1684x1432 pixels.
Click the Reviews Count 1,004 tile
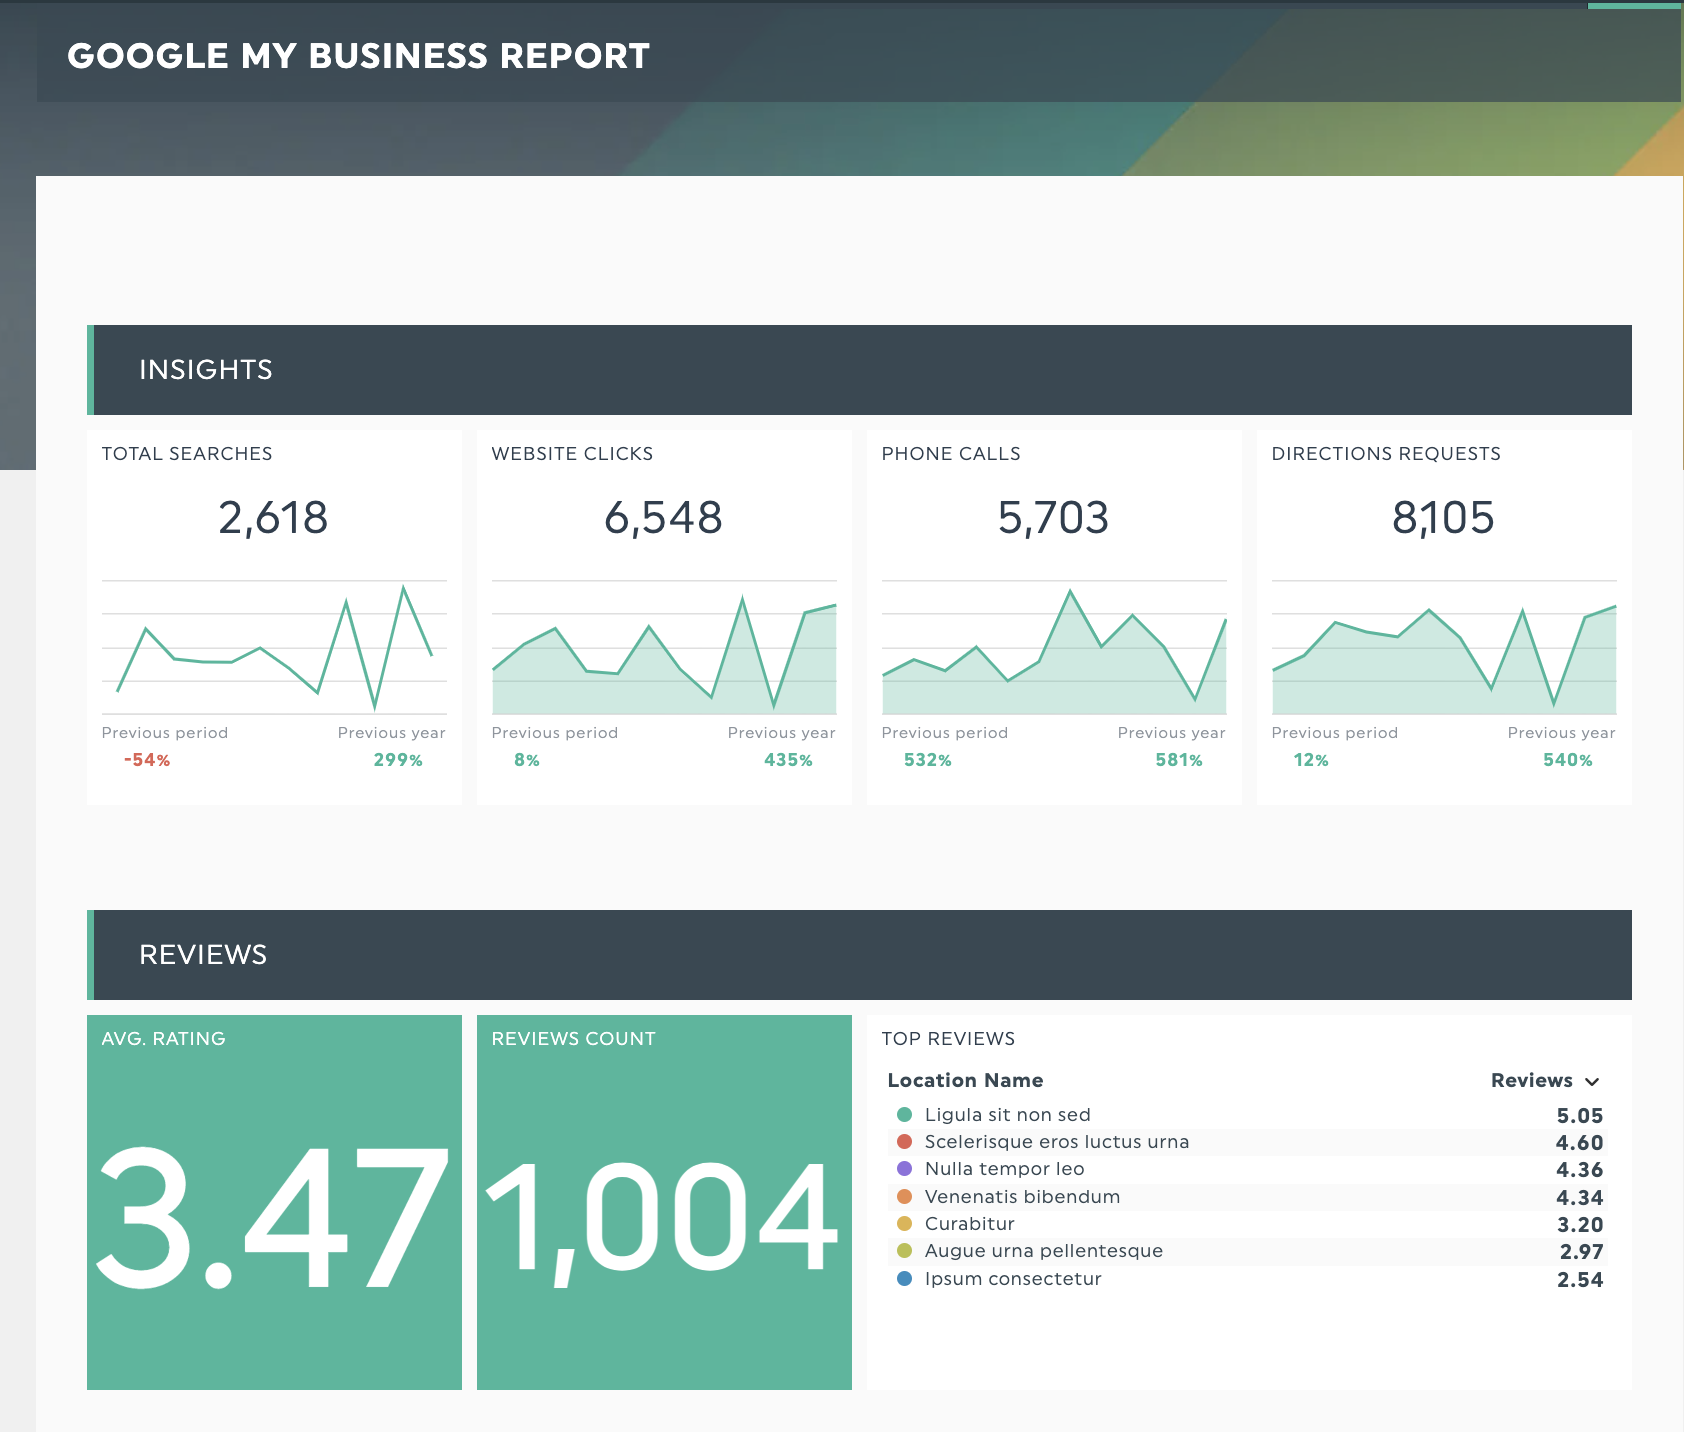coord(664,1202)
